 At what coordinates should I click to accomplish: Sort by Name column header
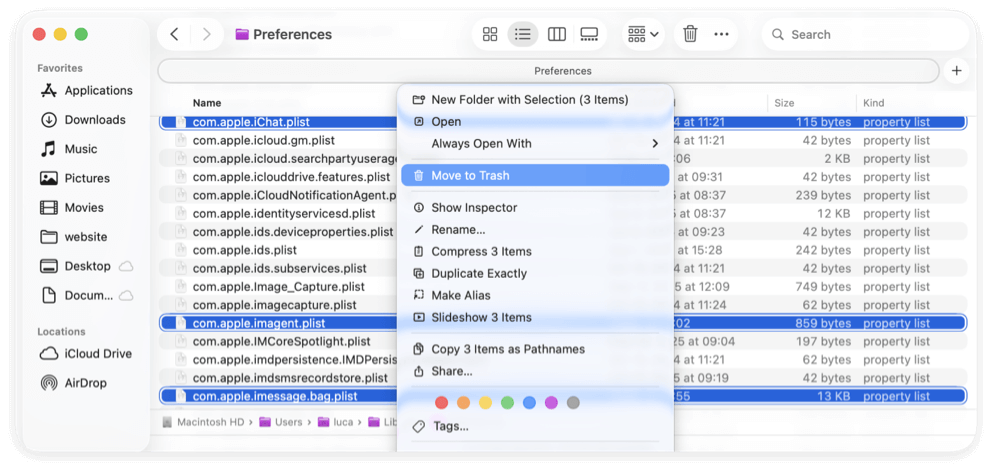(x=207, y=103)
